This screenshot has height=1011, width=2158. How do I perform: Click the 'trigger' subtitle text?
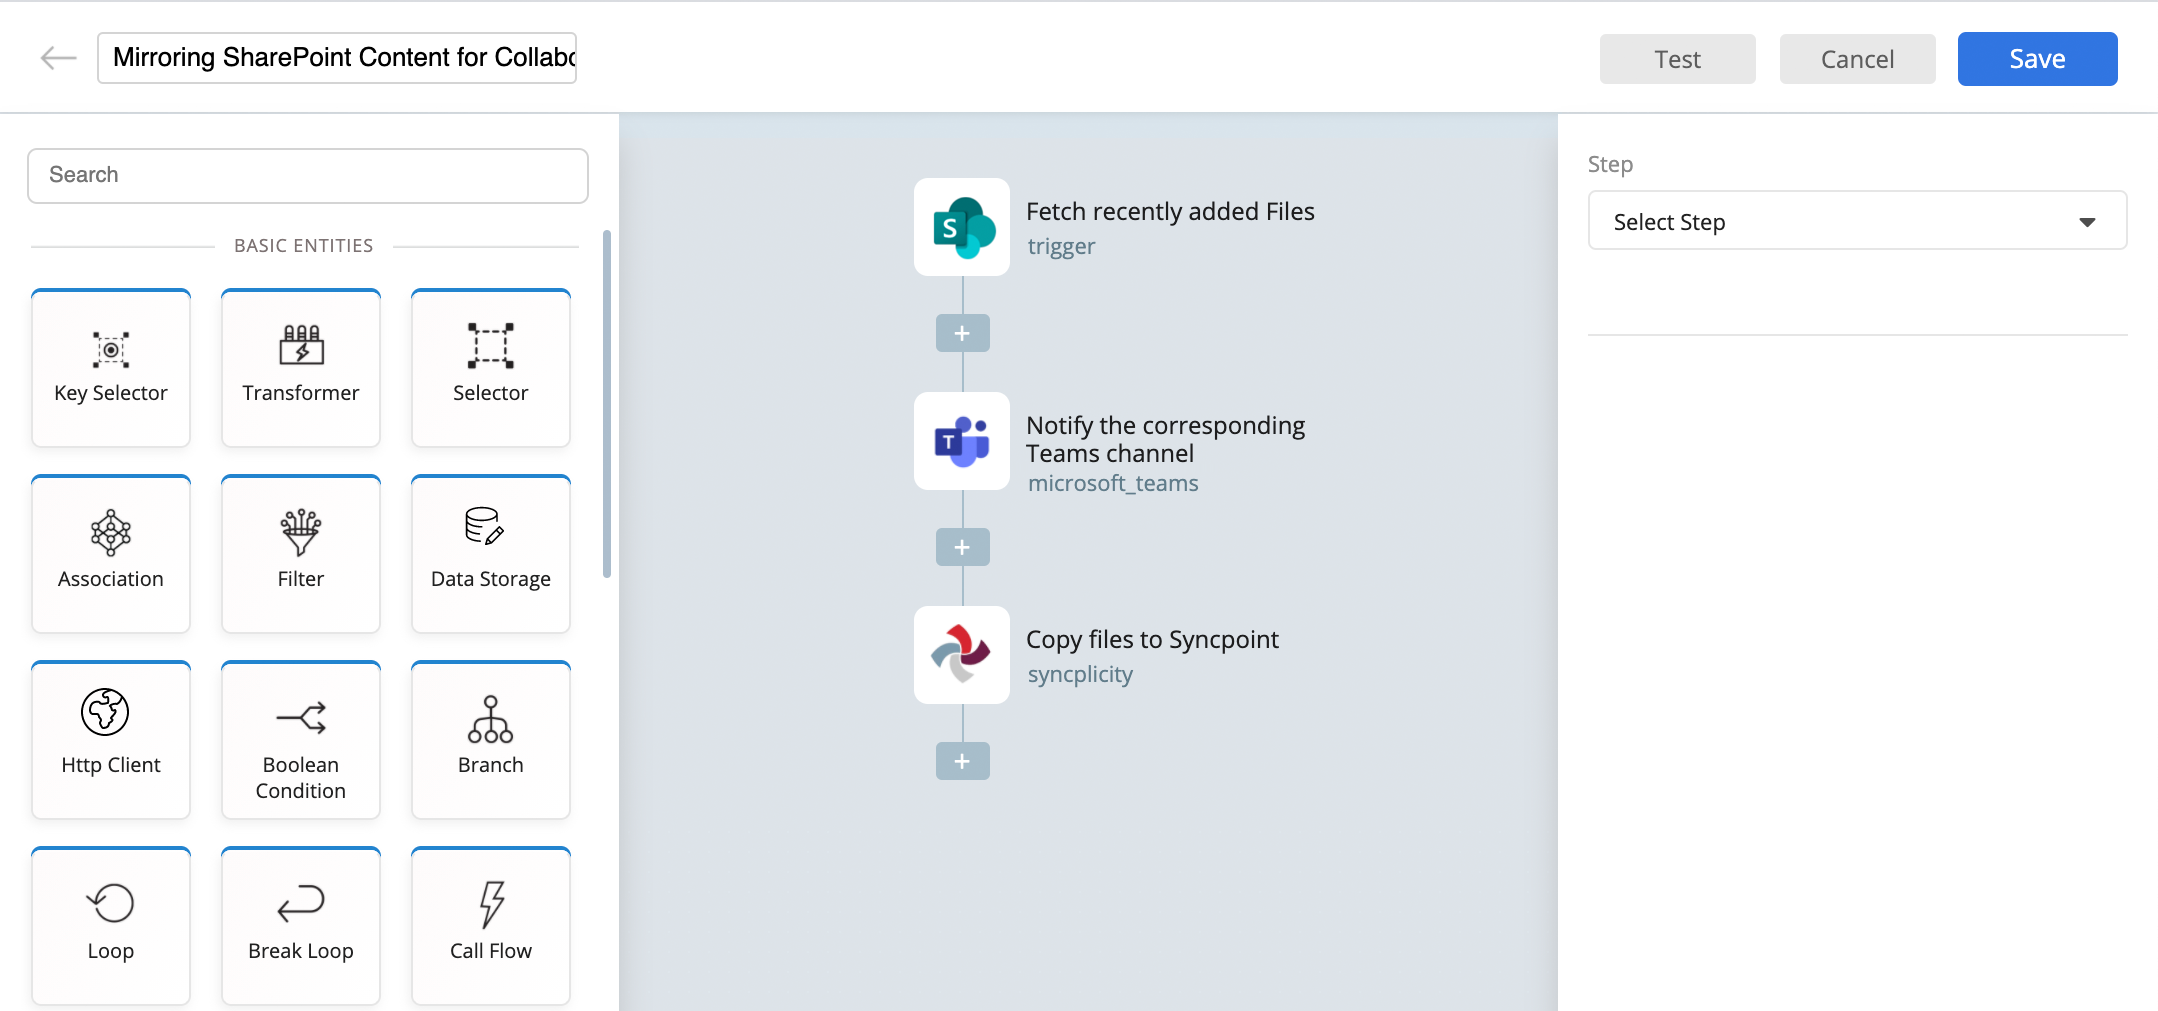point(1061,247)
